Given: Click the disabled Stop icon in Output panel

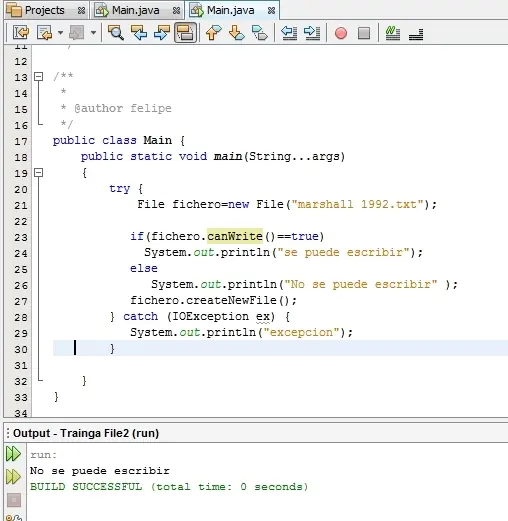Looking at the screenshot, I should (x=14, y=500).
